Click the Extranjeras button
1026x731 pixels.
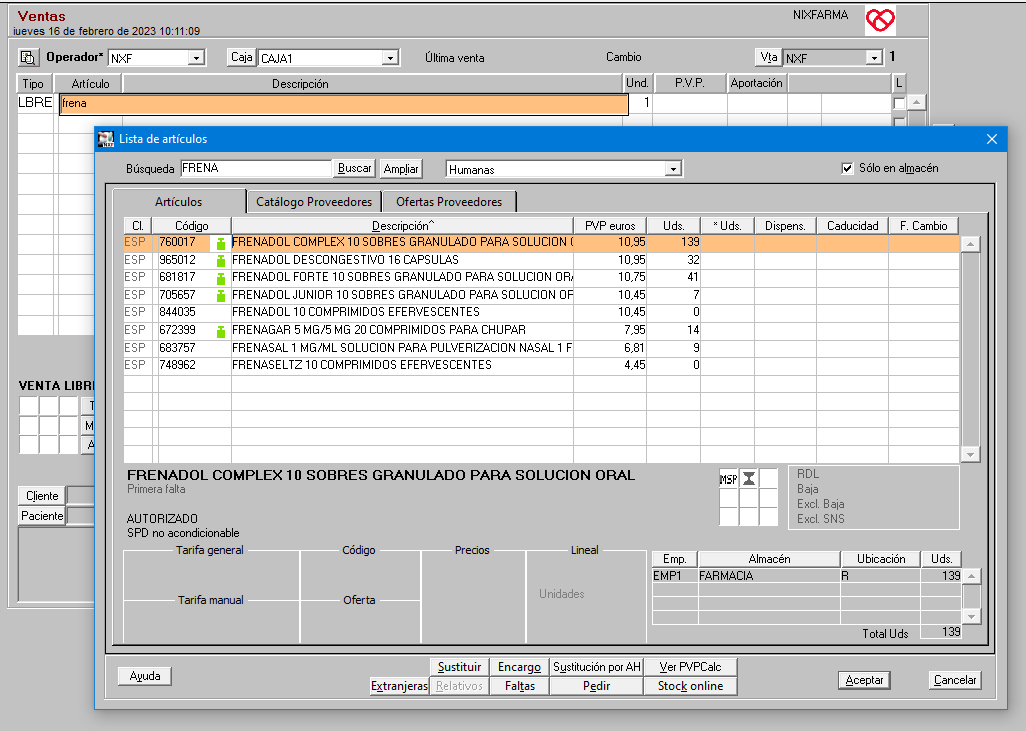399,686
